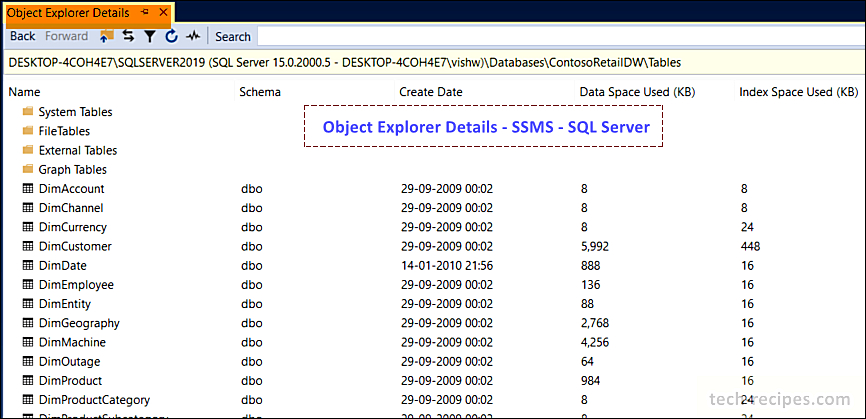Click the activity monitor pulse icon
The height and width of the screenshot is (419, 866).
193,36
